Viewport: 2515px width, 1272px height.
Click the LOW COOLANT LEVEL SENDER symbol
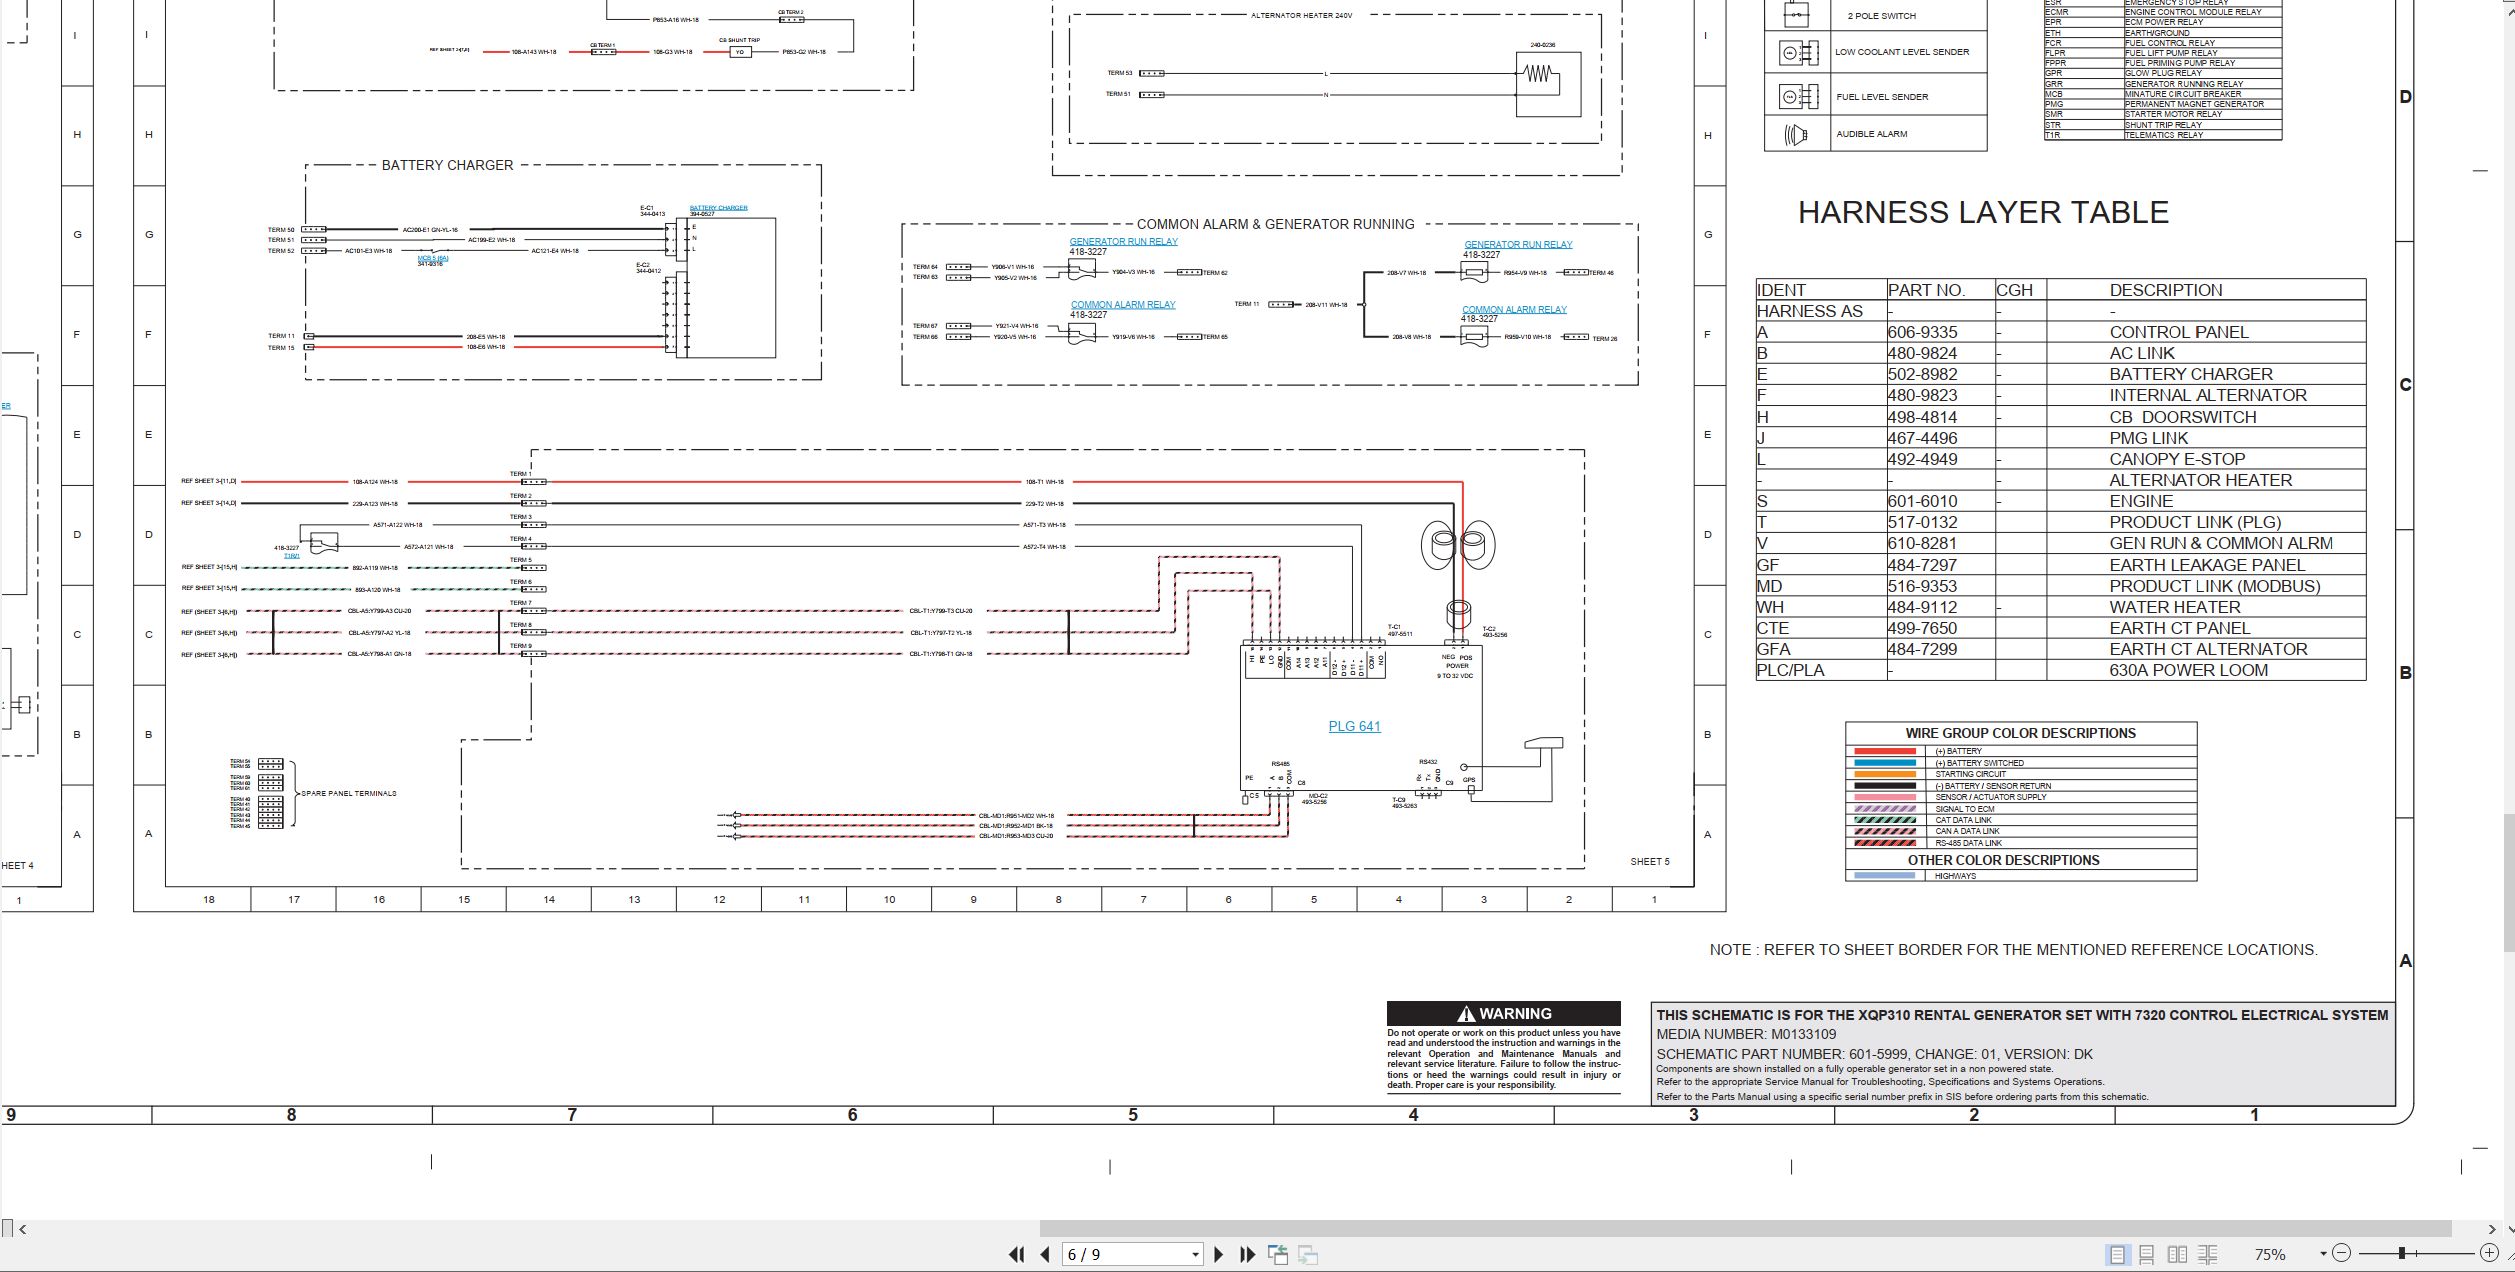[x=1798, y=52]
